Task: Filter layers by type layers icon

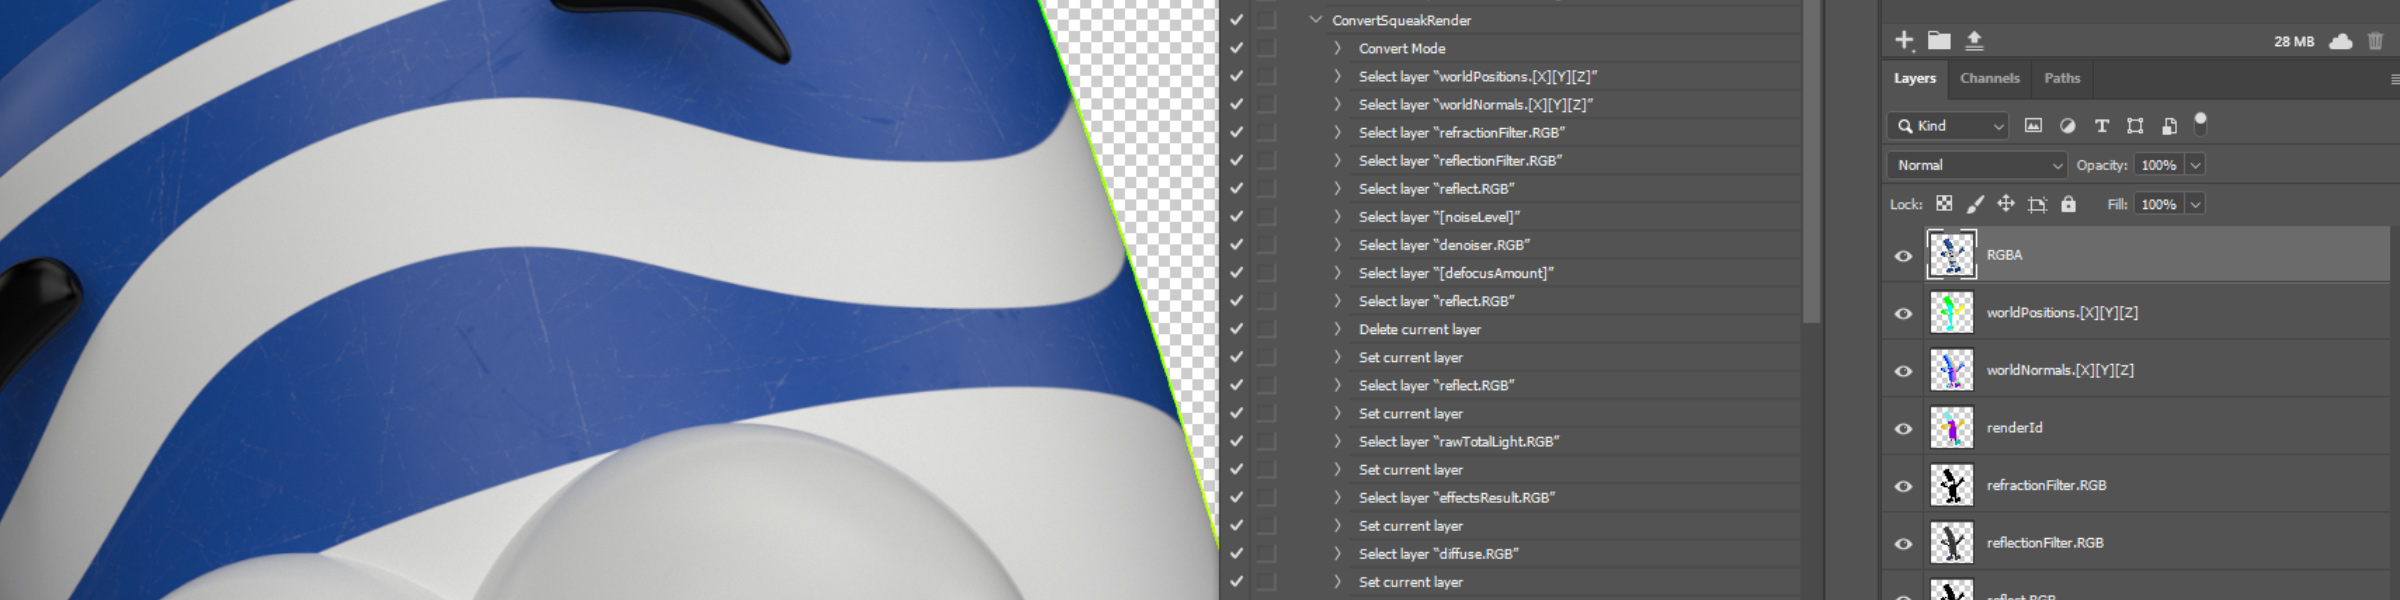Action: [2101, 126]
